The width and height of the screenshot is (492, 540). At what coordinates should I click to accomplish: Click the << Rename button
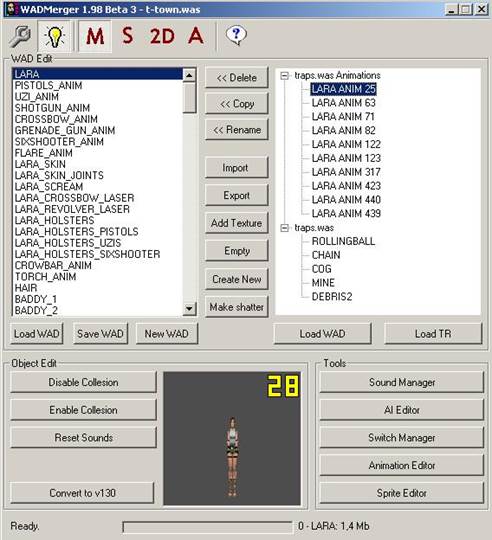tap(237, 130)
